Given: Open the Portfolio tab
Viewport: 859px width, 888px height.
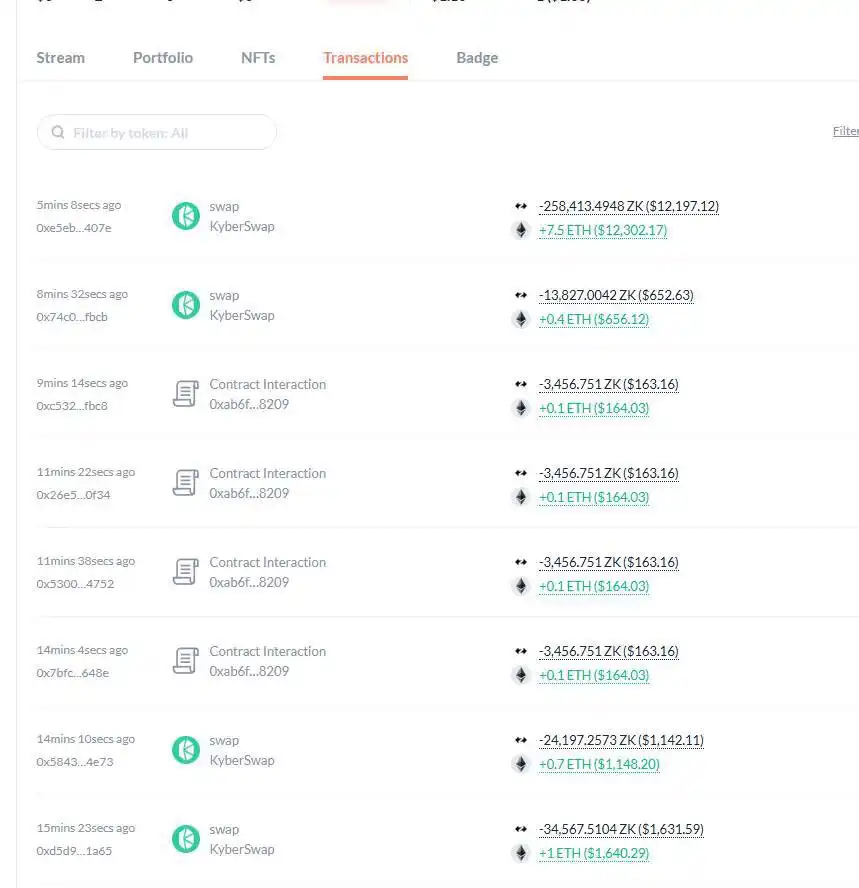Looking at the screenshot, I should tap(163, 58).
